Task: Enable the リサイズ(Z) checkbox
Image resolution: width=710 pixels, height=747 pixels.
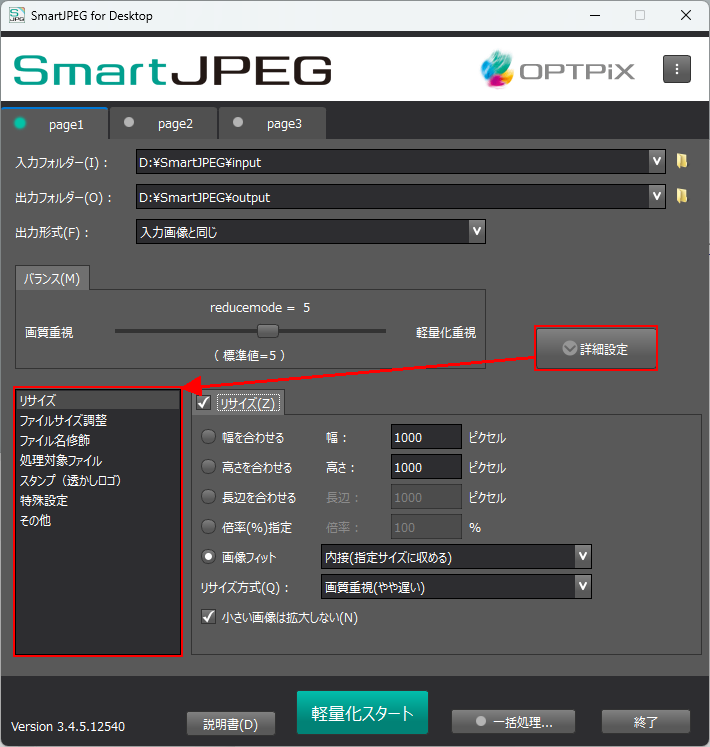Action: point(204,403)
